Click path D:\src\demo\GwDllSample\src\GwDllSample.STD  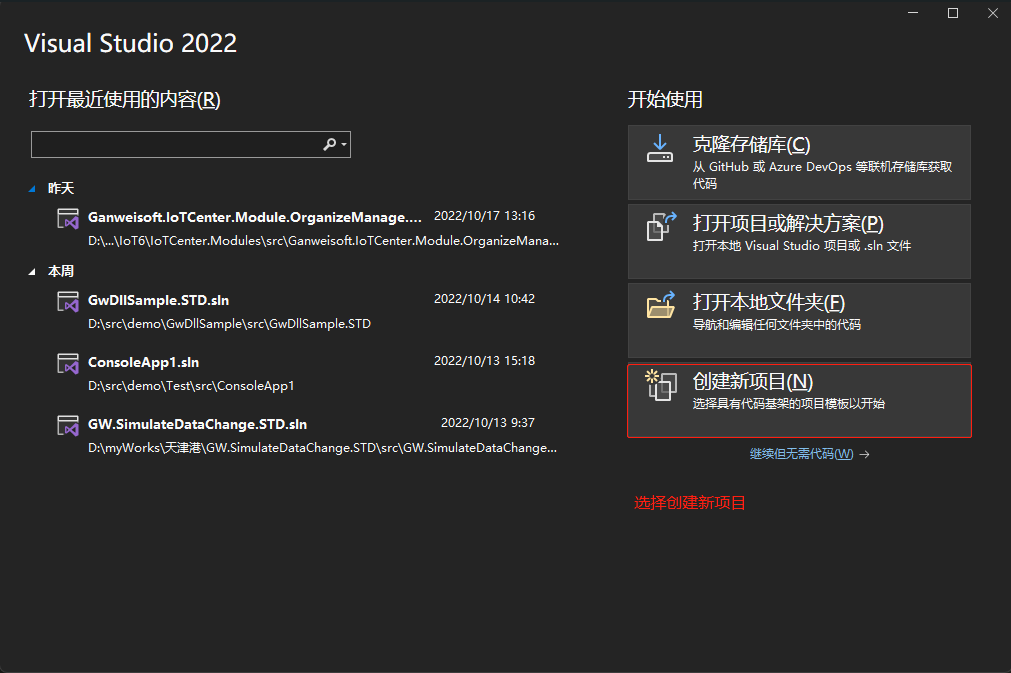(x=230, y=324)
